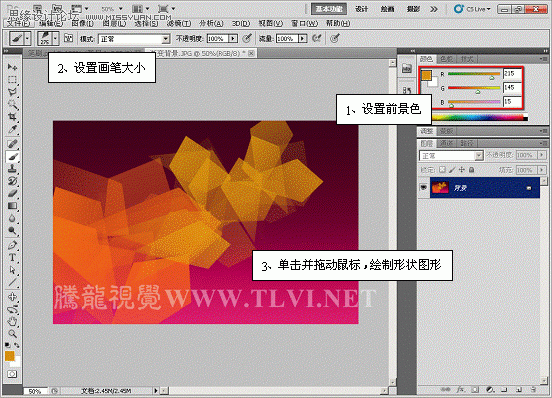
Task: Select the Dodge tool
Action: click(x=12, y=230)
